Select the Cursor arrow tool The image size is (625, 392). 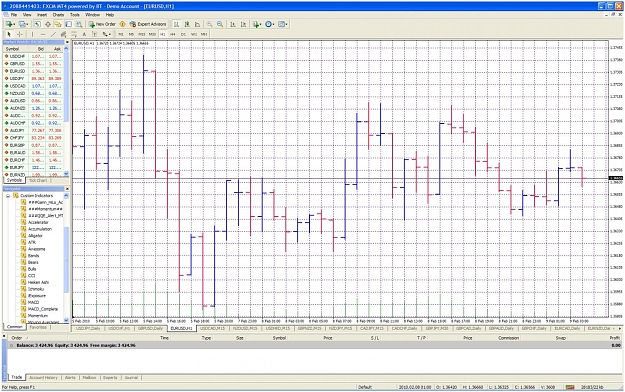[9, 34]
